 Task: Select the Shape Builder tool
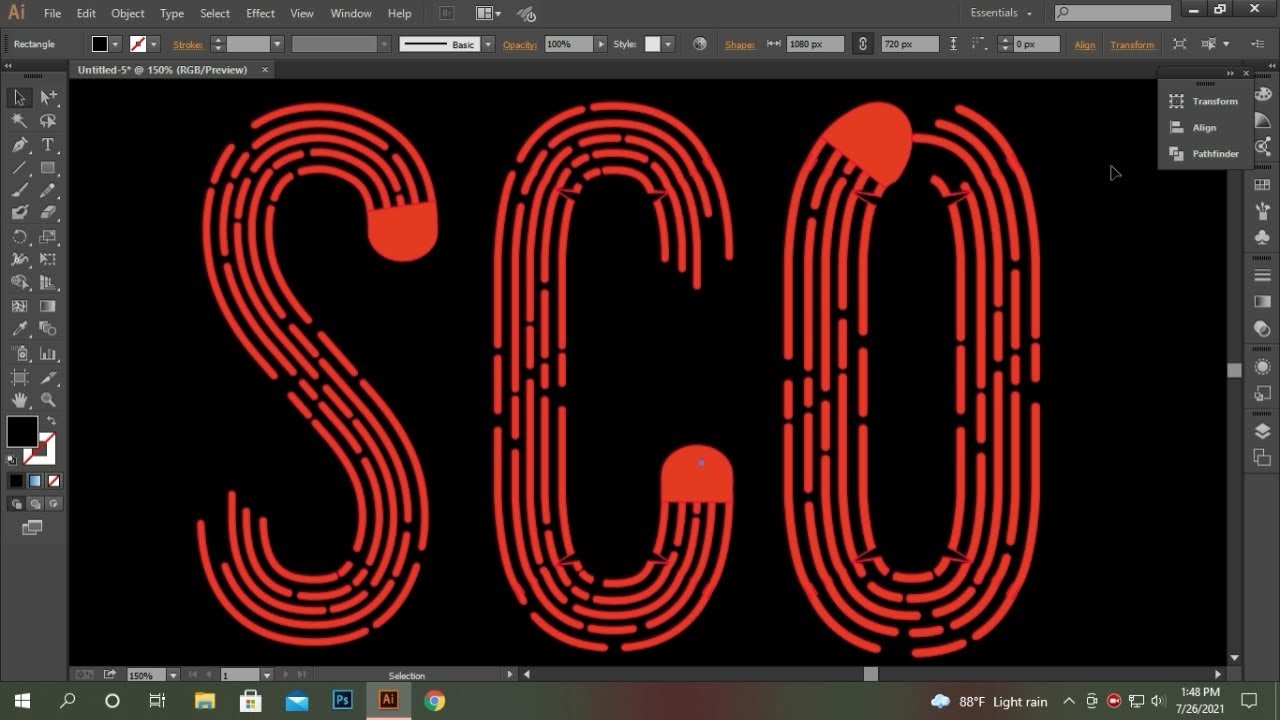tap(19, 283)
